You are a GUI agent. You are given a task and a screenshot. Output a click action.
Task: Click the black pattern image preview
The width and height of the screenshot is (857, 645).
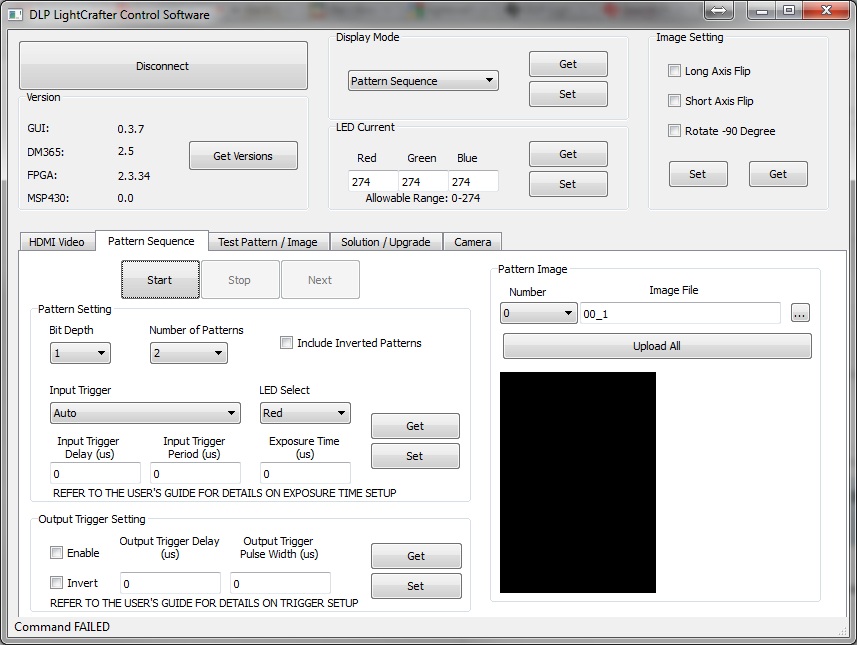(578, 483)
